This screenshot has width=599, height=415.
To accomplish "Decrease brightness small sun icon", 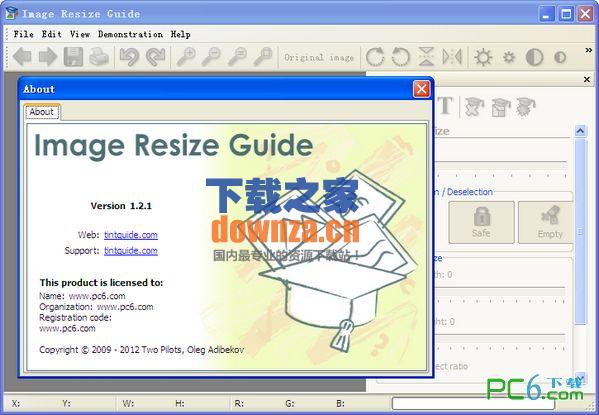I will (509, 58).
